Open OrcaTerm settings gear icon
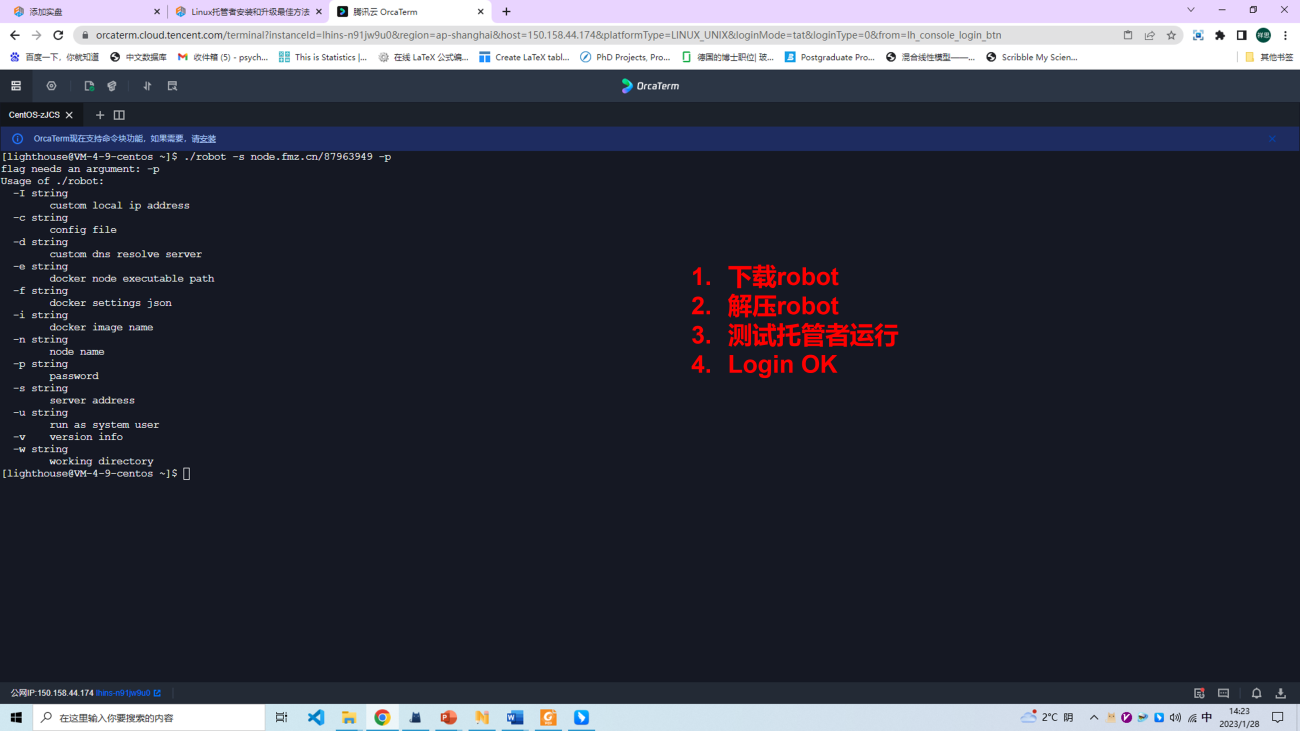This screenshot has height=731, width=1300. [51, 86]
